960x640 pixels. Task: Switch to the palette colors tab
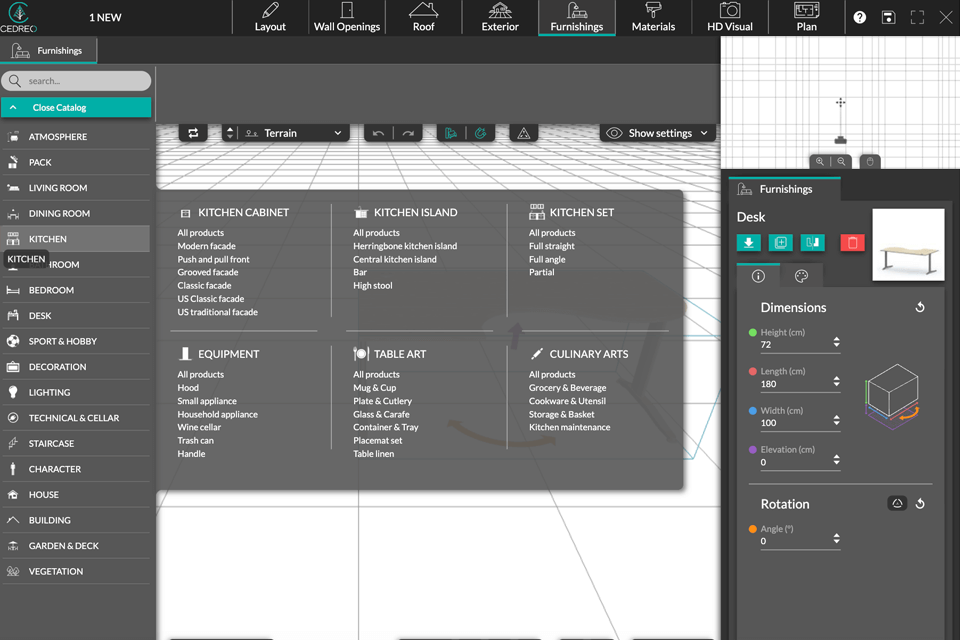coord(801,276)
